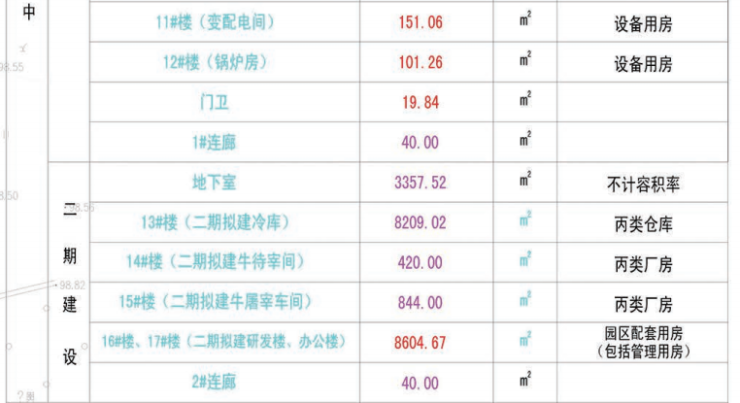Click the 1#连廊 row label
Image resolution: width=740 pixels, height=403 pixels.
pos(215,141)
